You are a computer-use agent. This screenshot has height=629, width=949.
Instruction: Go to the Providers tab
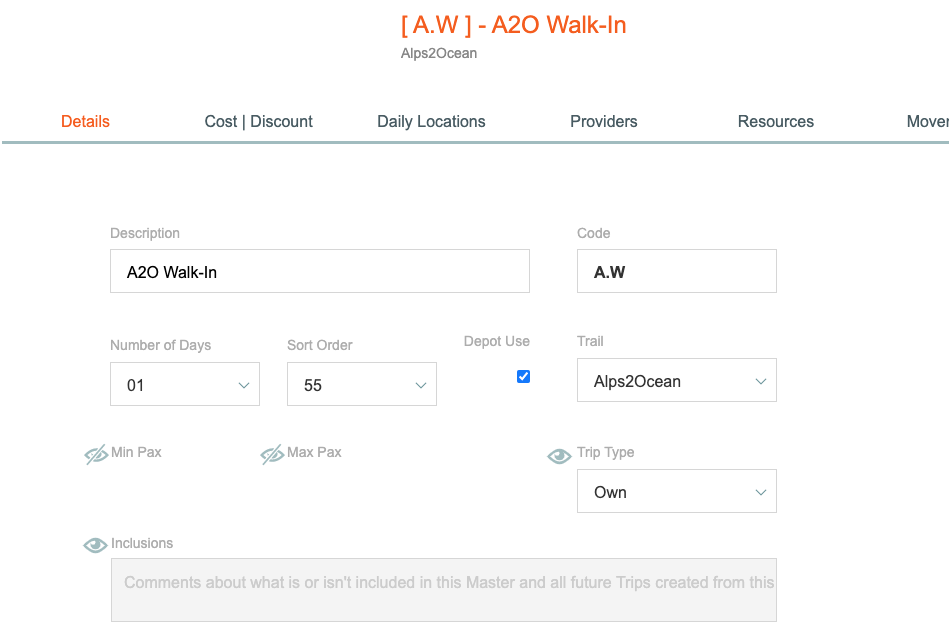pos(603,122)
